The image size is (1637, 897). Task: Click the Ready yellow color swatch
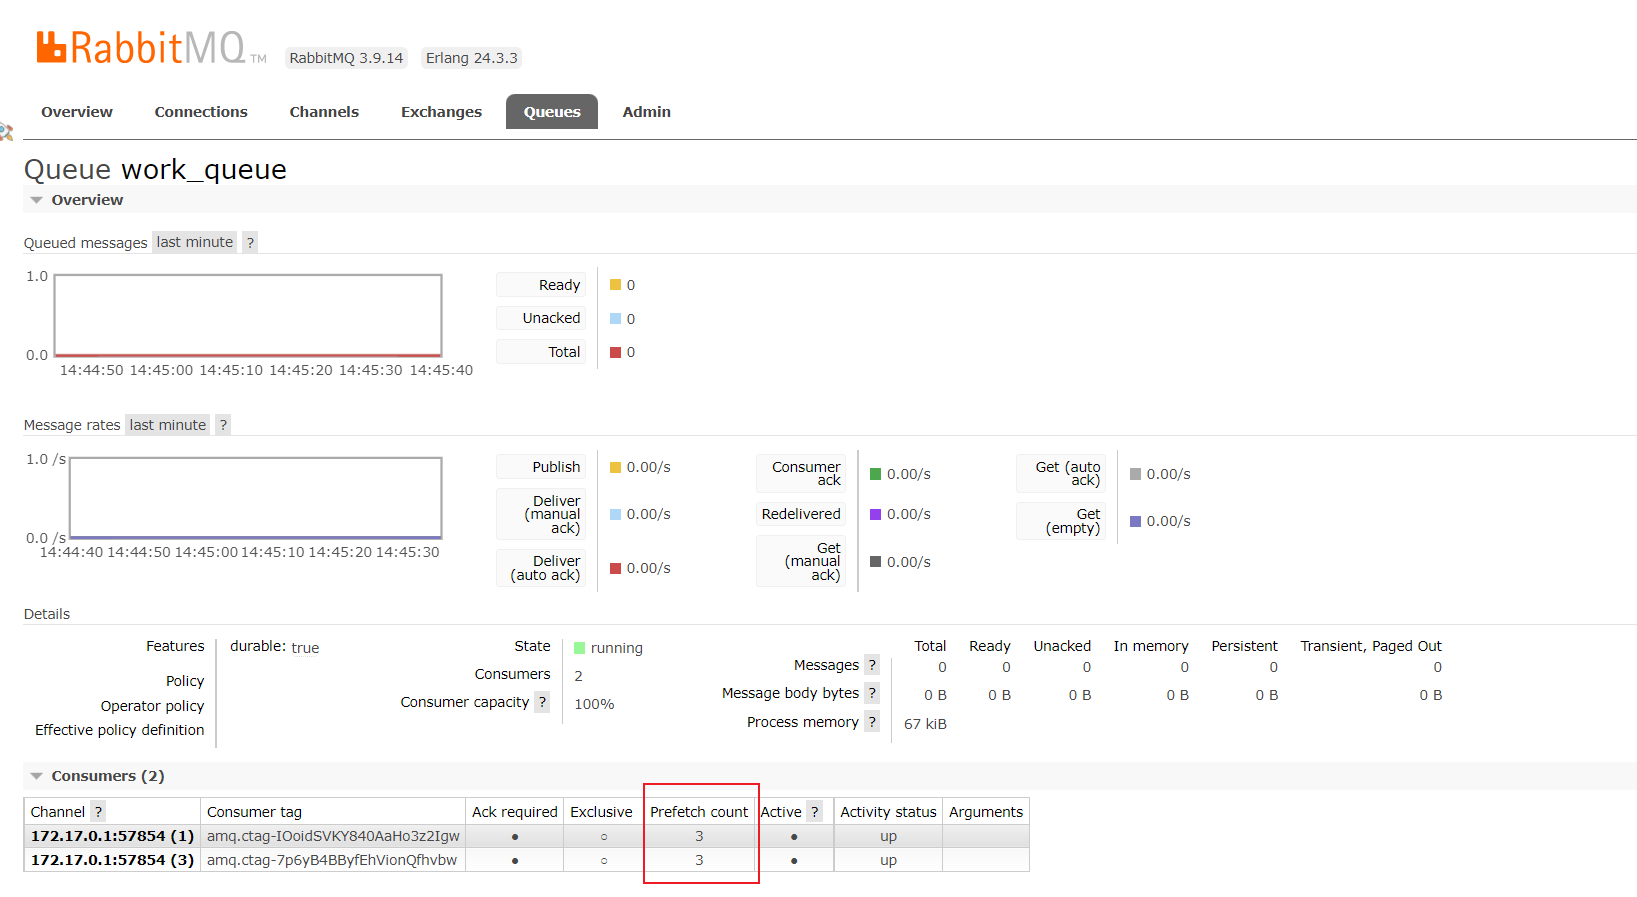[616, 285]
